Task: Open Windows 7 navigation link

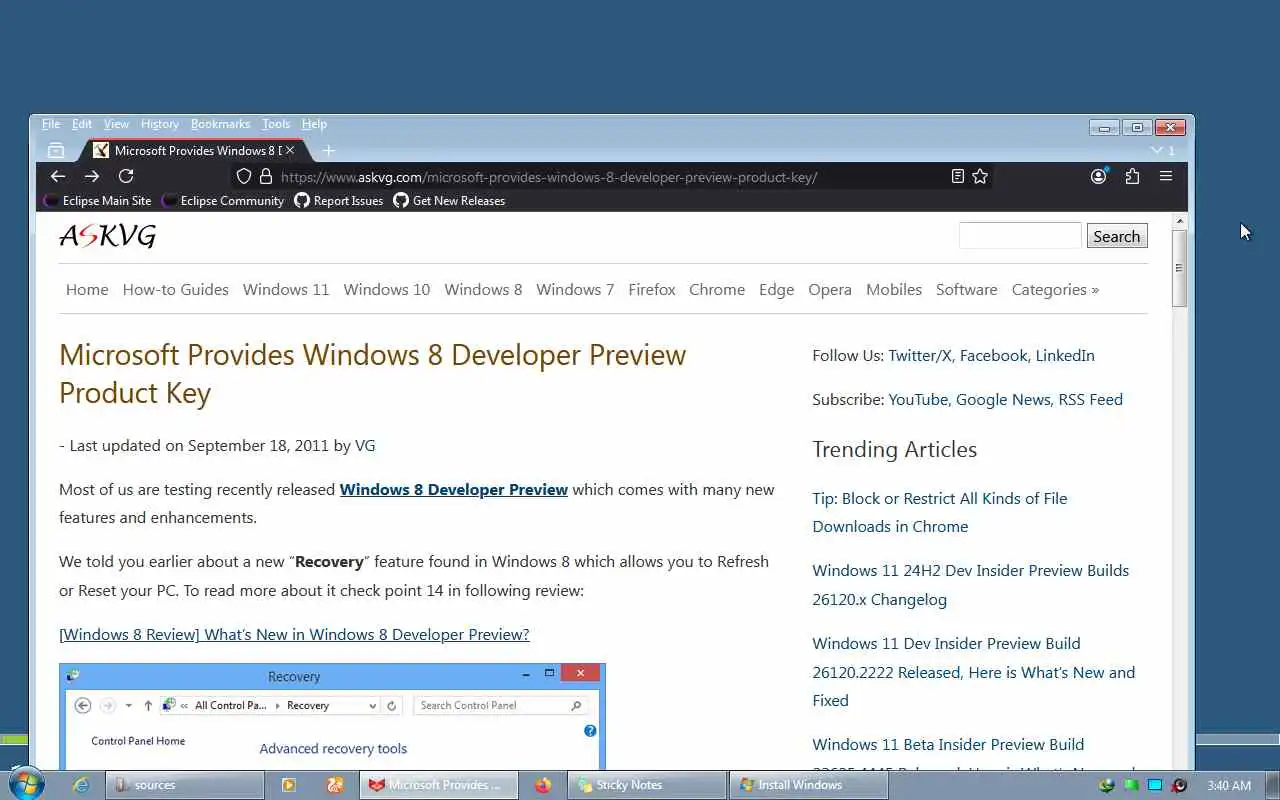Action: coord(575,289)
